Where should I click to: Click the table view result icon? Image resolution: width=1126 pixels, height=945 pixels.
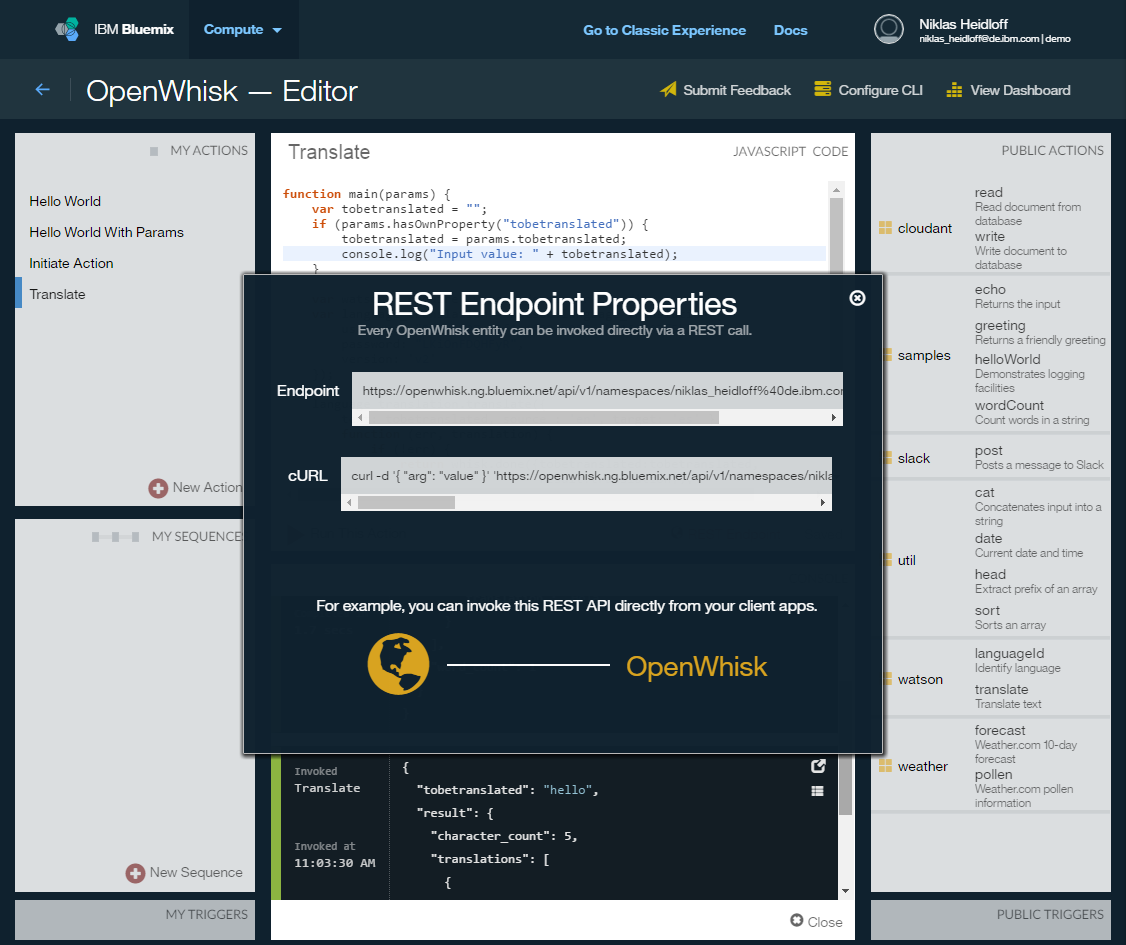tap(817, 791)
